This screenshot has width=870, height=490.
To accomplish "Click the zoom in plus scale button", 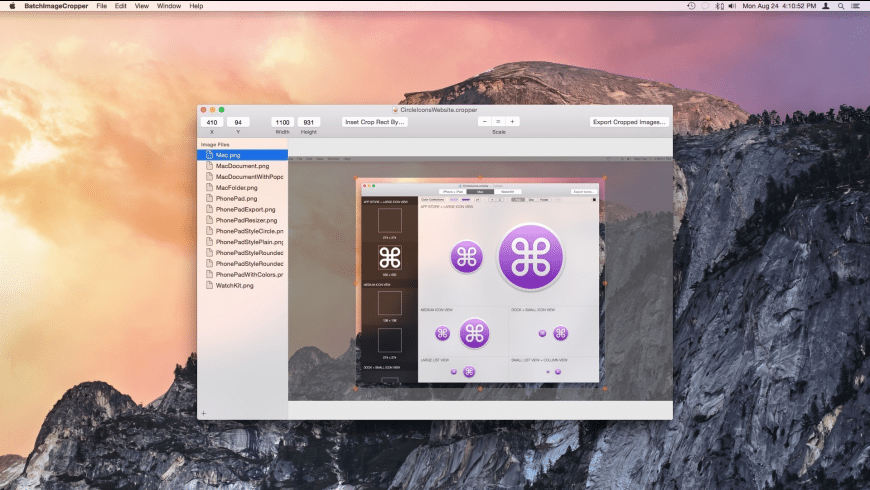I will click(512, 122).
